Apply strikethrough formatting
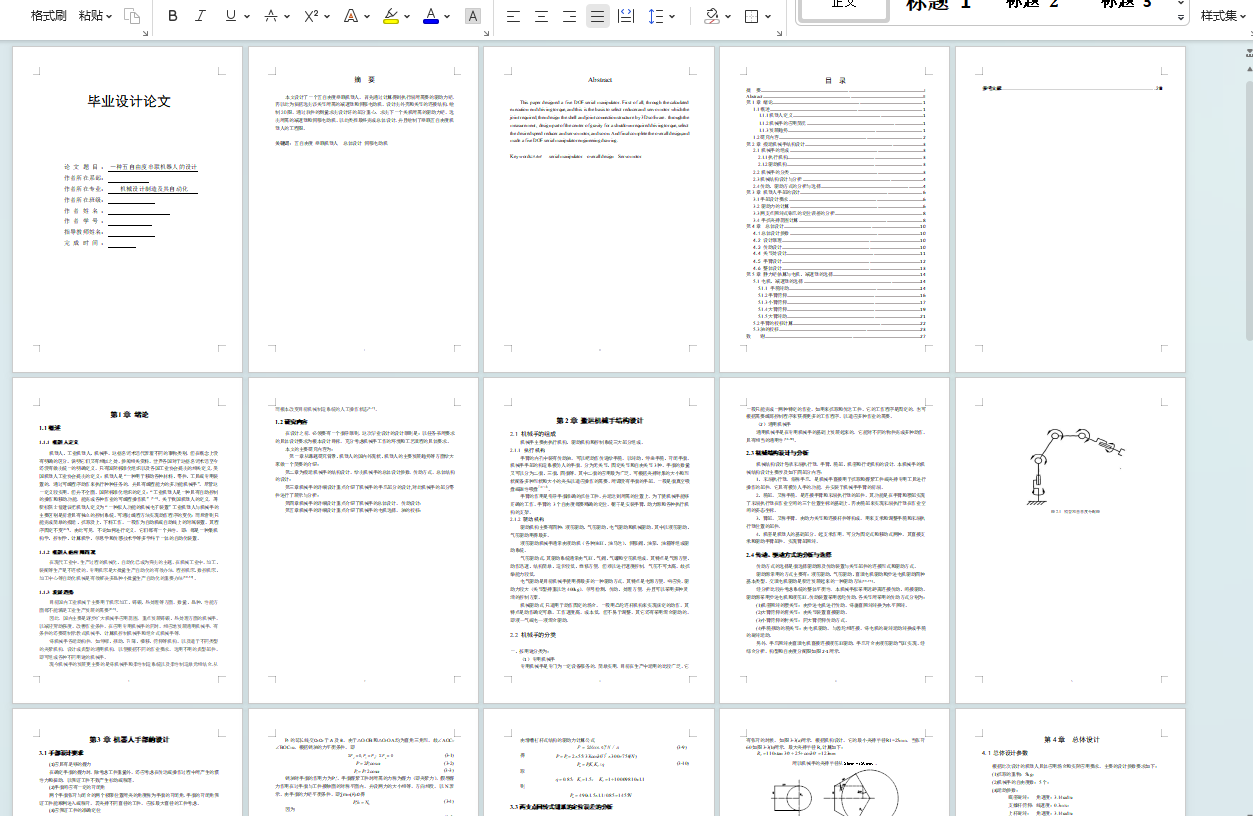This screenshot has width=1253, height=816. coord(270,16)
